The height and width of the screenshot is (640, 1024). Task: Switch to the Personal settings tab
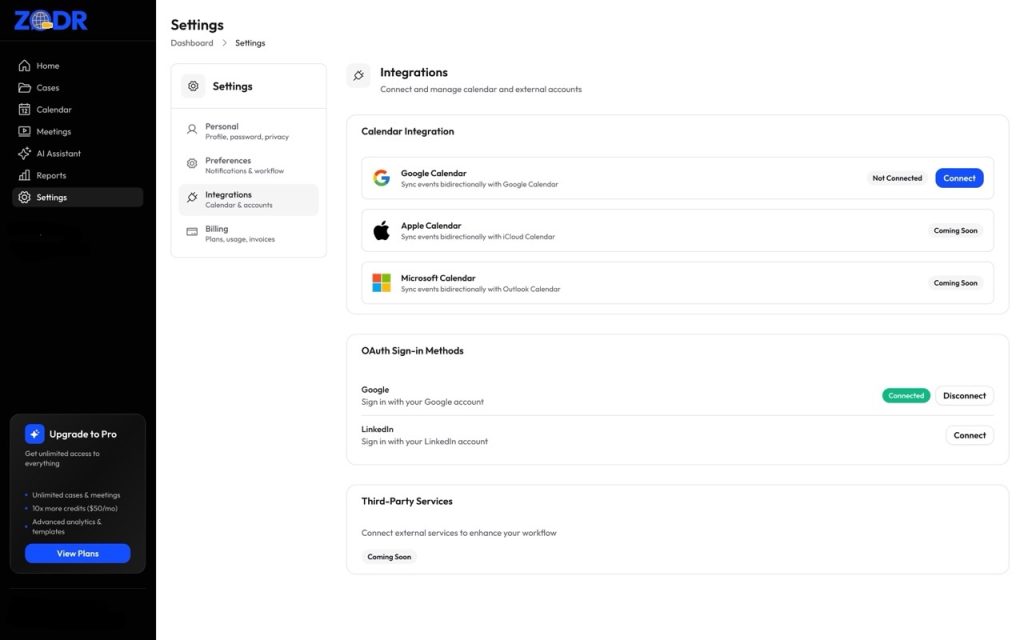tap(248, 131)
